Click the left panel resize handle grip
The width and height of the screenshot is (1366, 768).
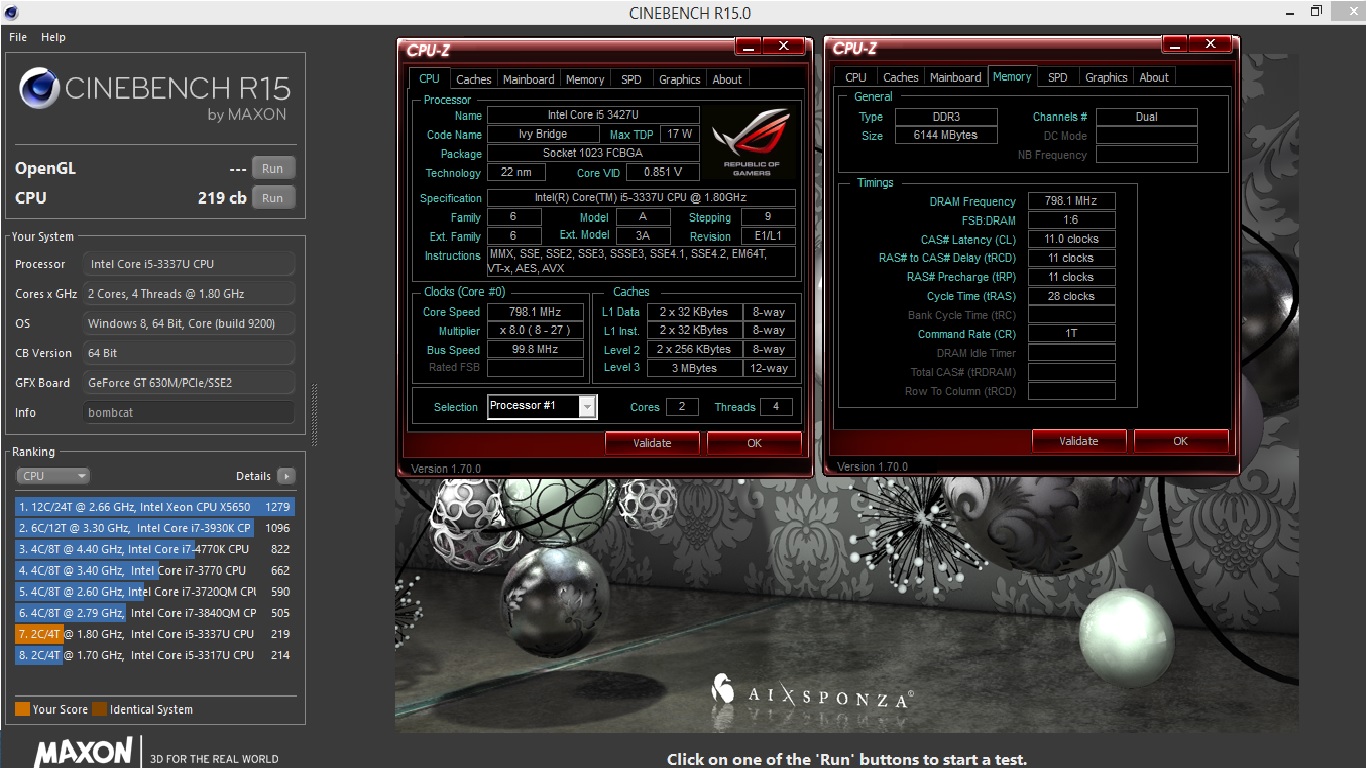[x=312, y=415]
